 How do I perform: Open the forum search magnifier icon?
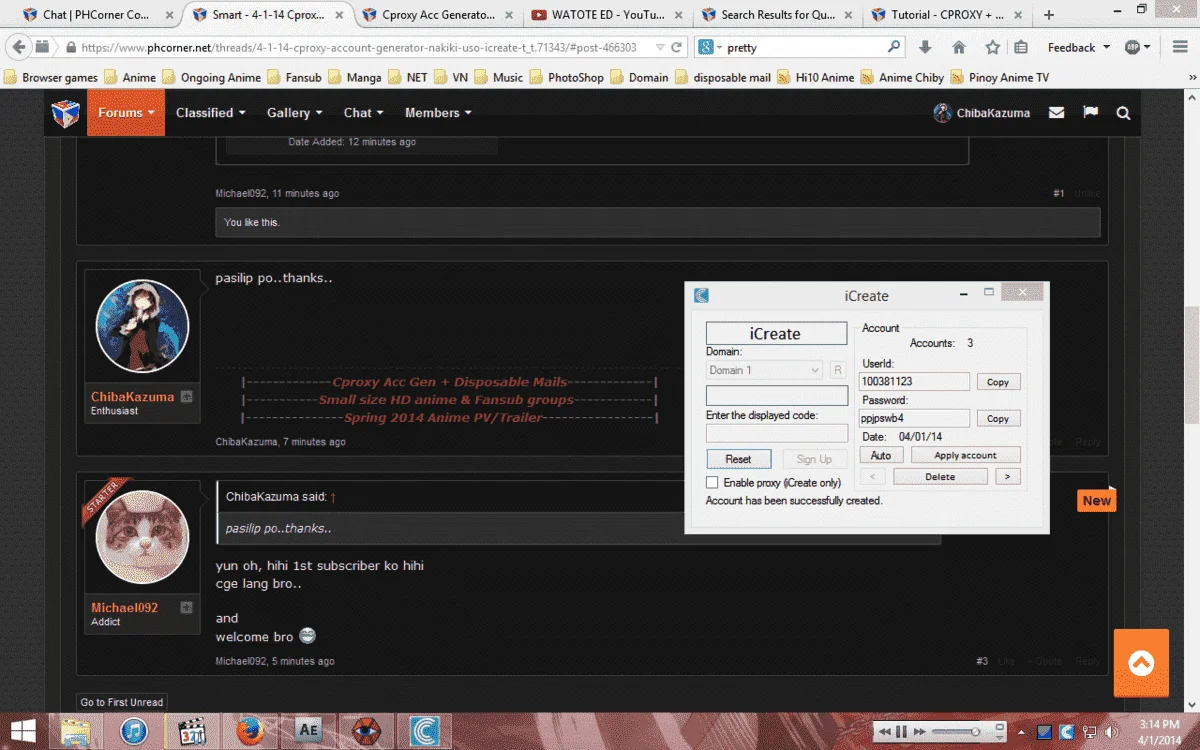(x=1123, y=113)
